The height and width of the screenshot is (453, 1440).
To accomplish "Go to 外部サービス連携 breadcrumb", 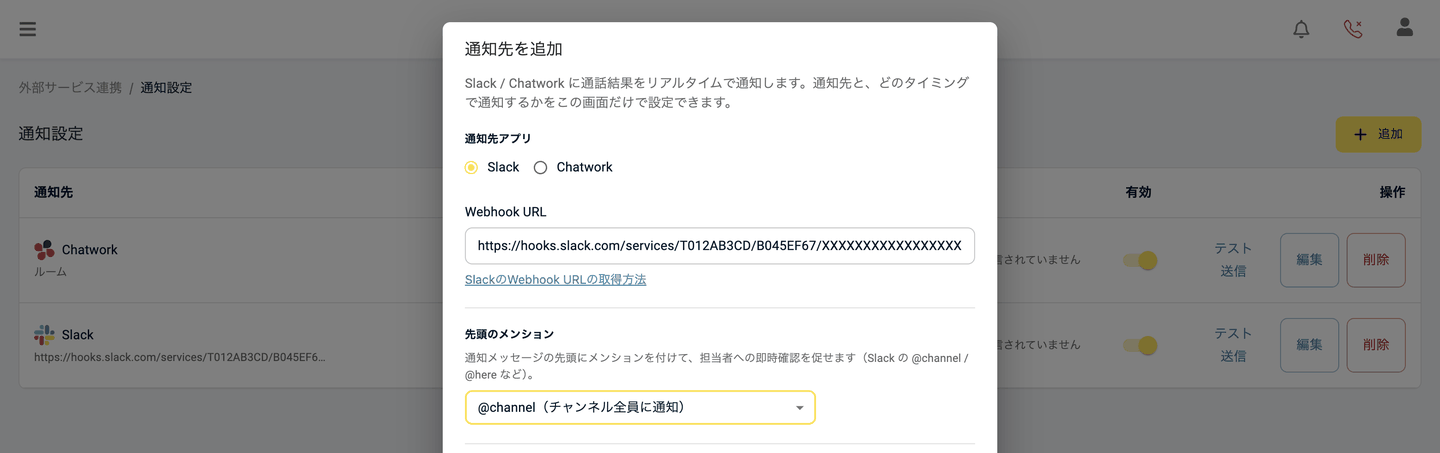I will [68, 88].
